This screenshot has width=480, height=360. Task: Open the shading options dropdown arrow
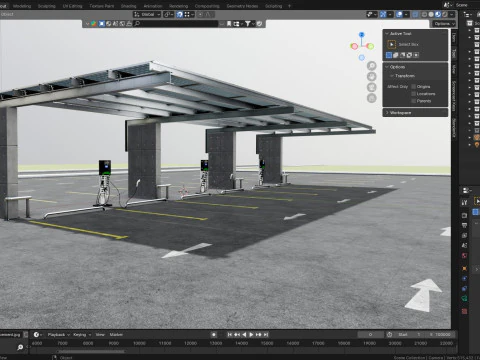click(452, 14)
